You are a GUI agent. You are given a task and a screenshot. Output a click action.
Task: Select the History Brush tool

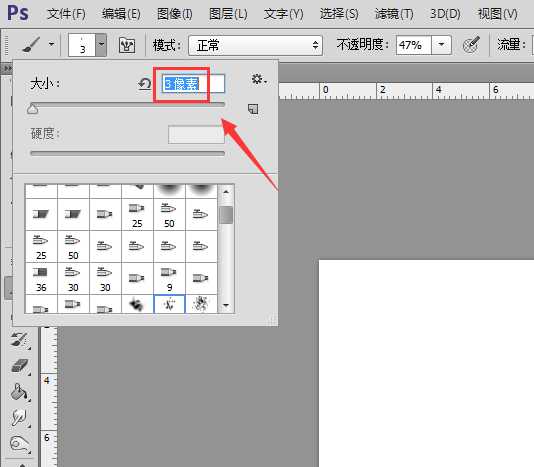click(x=19, y=340)
